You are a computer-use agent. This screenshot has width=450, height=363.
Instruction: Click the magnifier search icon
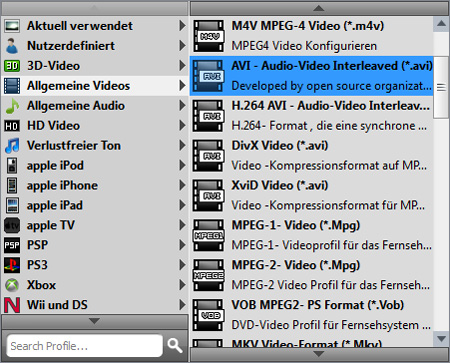pyautogui.click(x=175, y=346)
